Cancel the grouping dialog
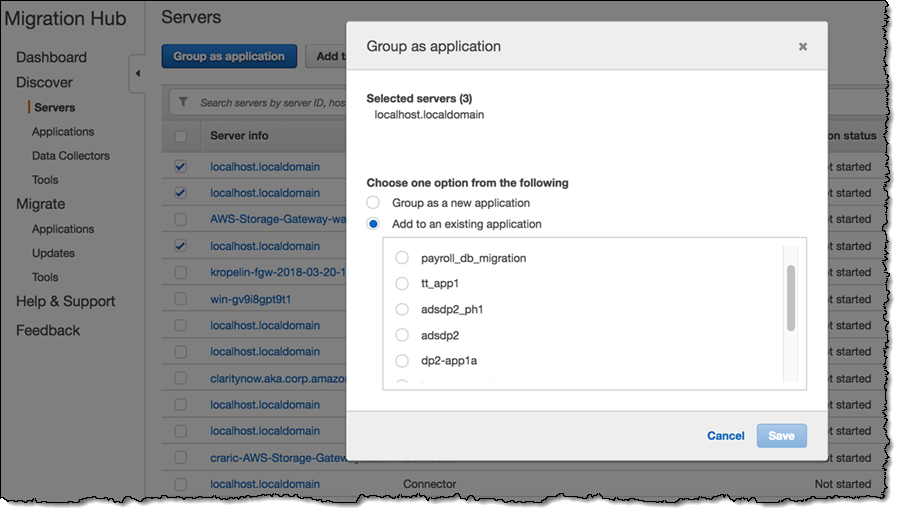 [x=725, y=436]
